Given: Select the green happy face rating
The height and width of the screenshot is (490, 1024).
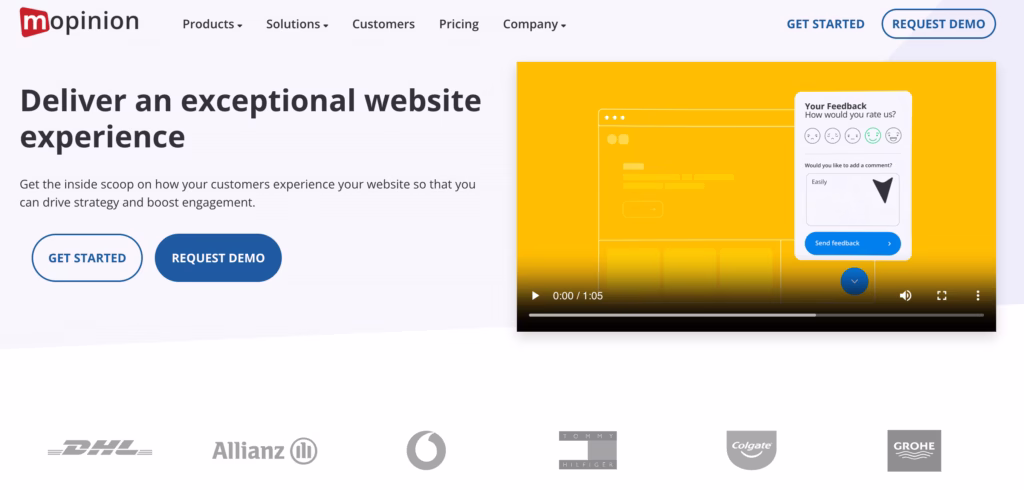Looking at the screenshot, I should 873,136.
